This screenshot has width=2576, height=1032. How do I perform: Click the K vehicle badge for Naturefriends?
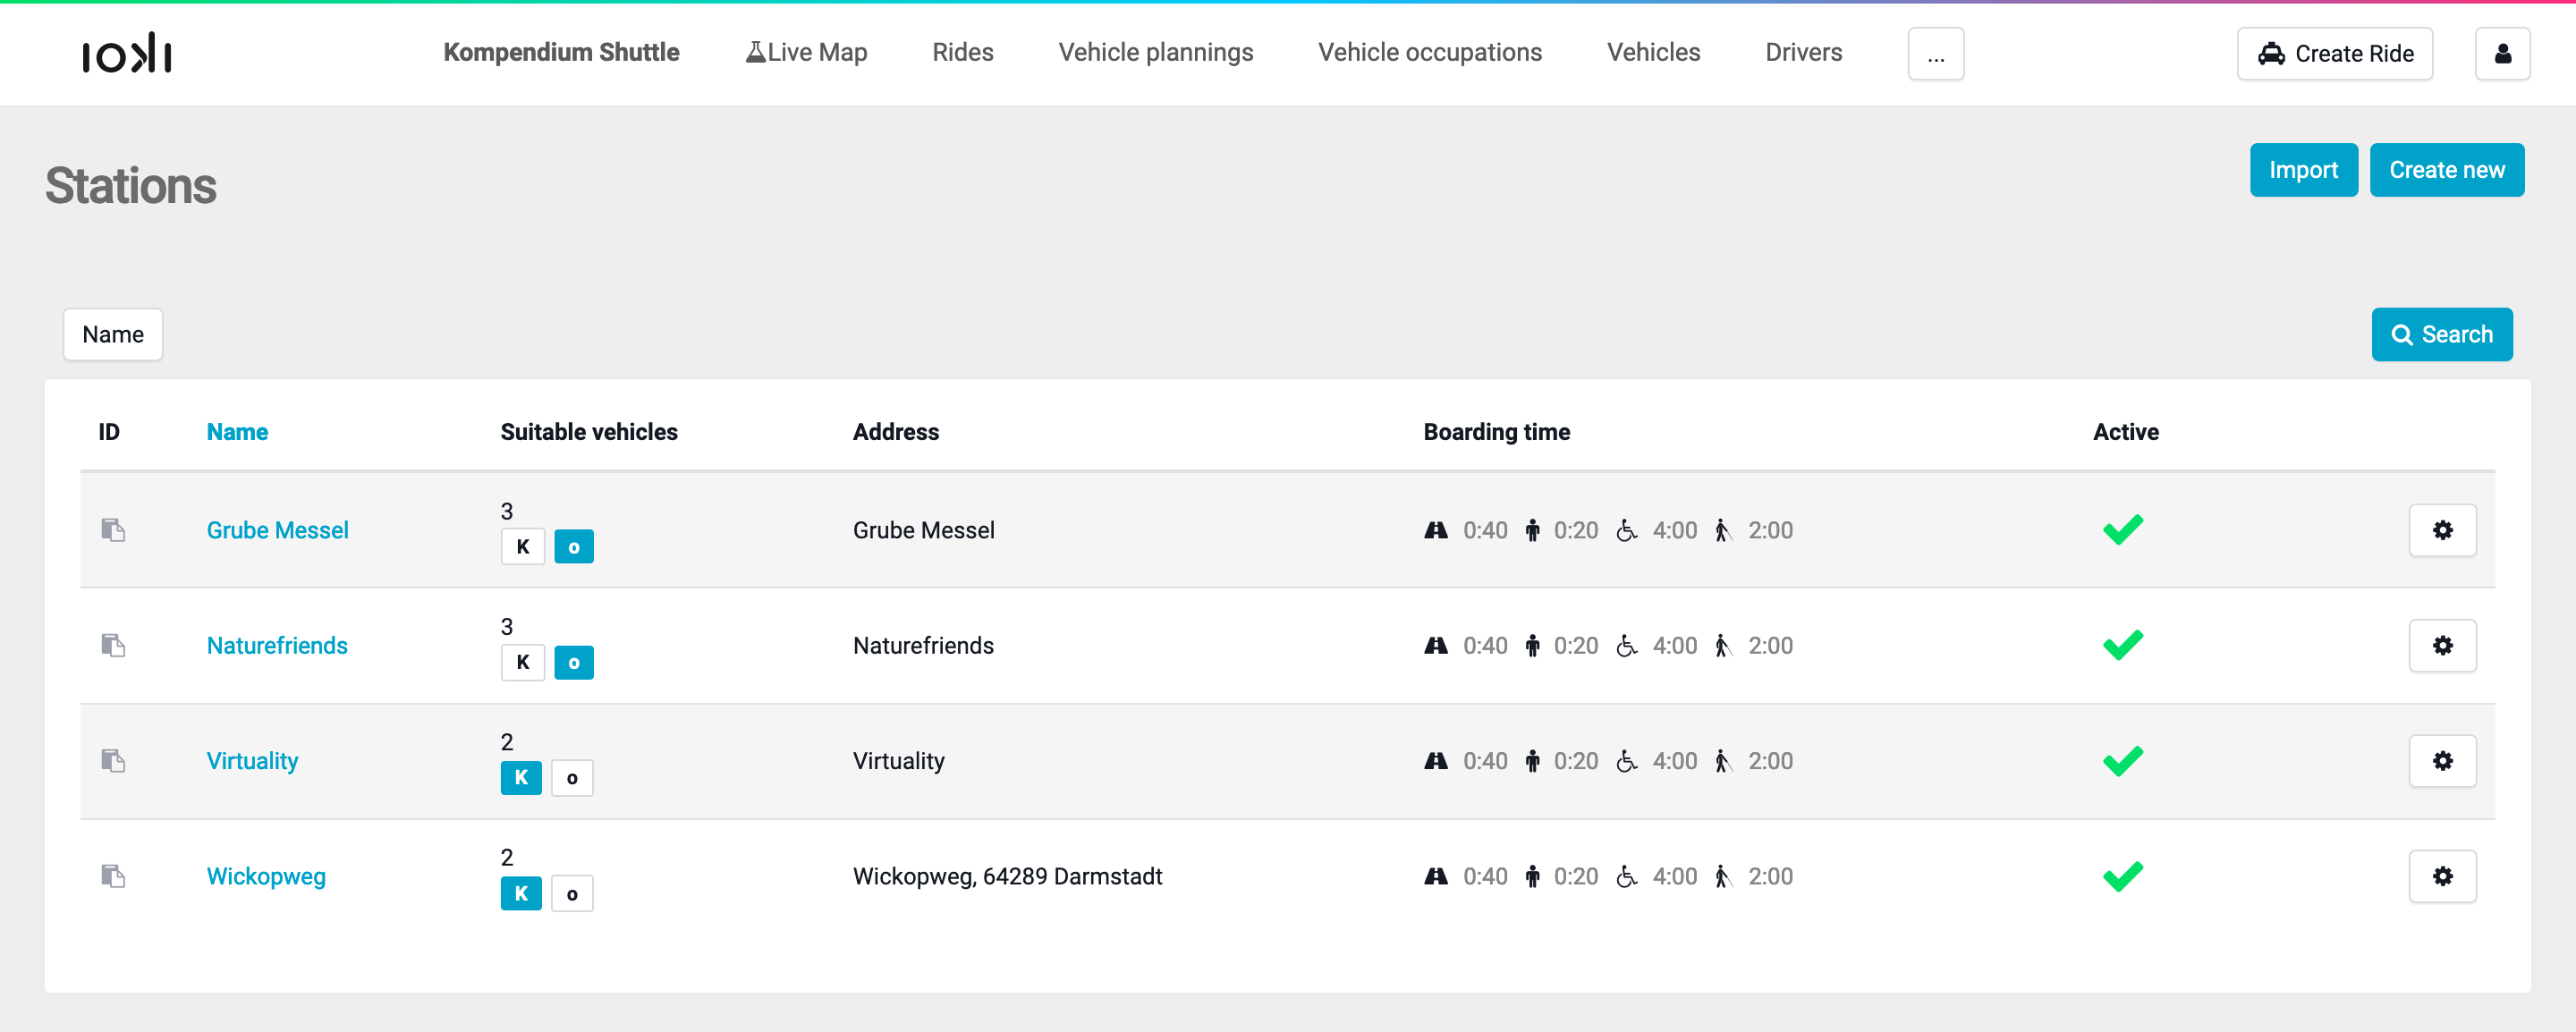click(x=523, y=662)
